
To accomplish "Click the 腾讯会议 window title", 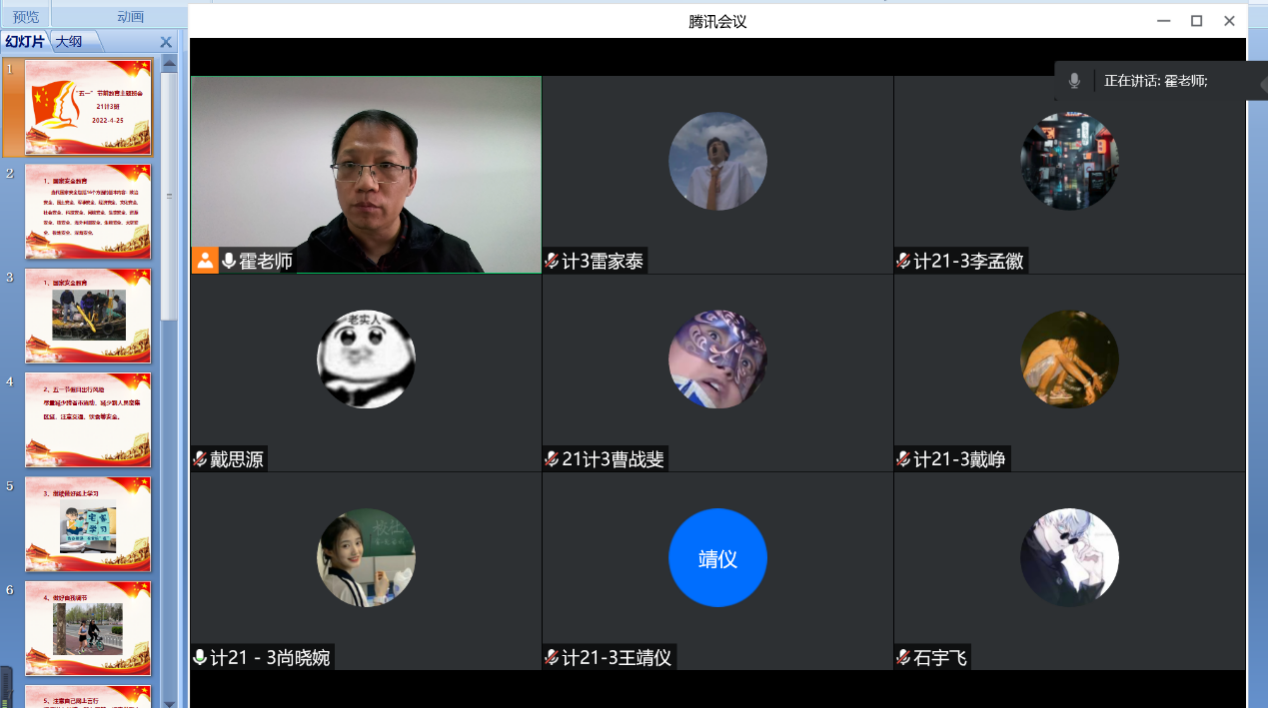I will tap(718, 21).
